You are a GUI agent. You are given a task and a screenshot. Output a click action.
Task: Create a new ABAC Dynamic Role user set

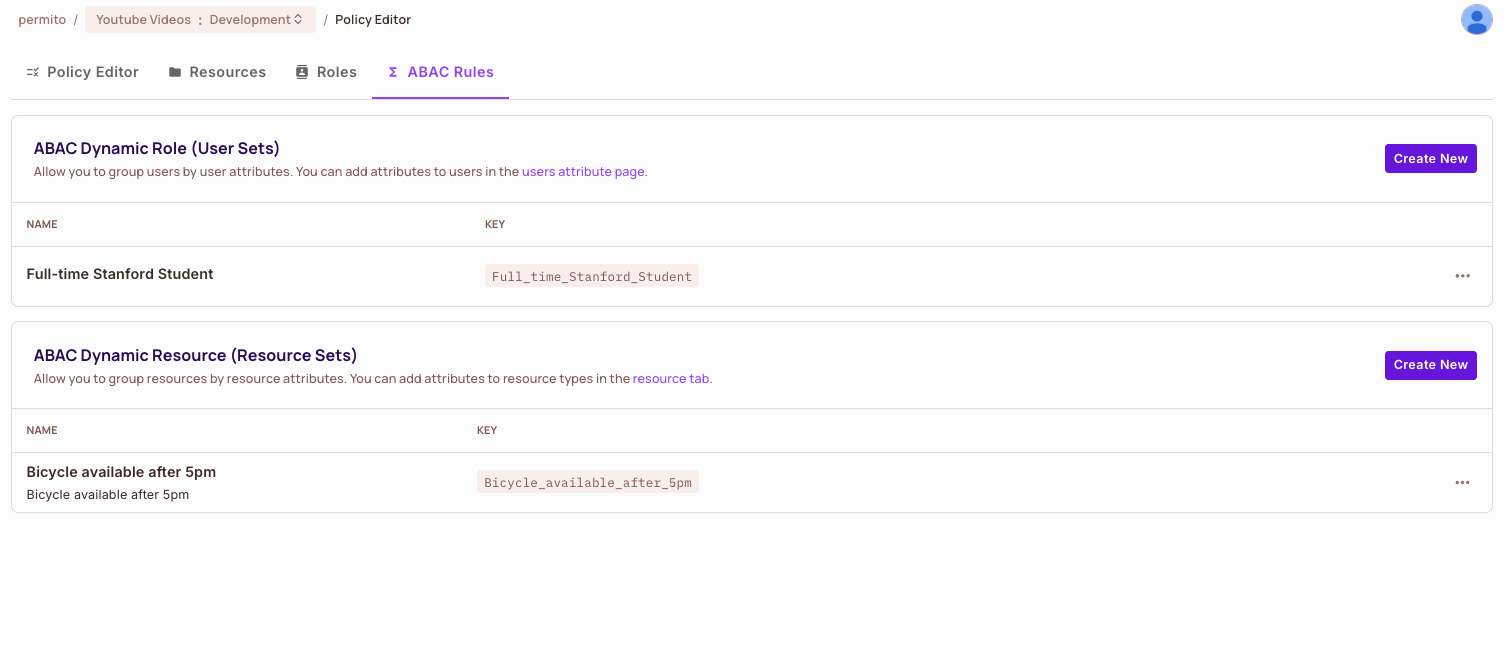(1430, 159)
